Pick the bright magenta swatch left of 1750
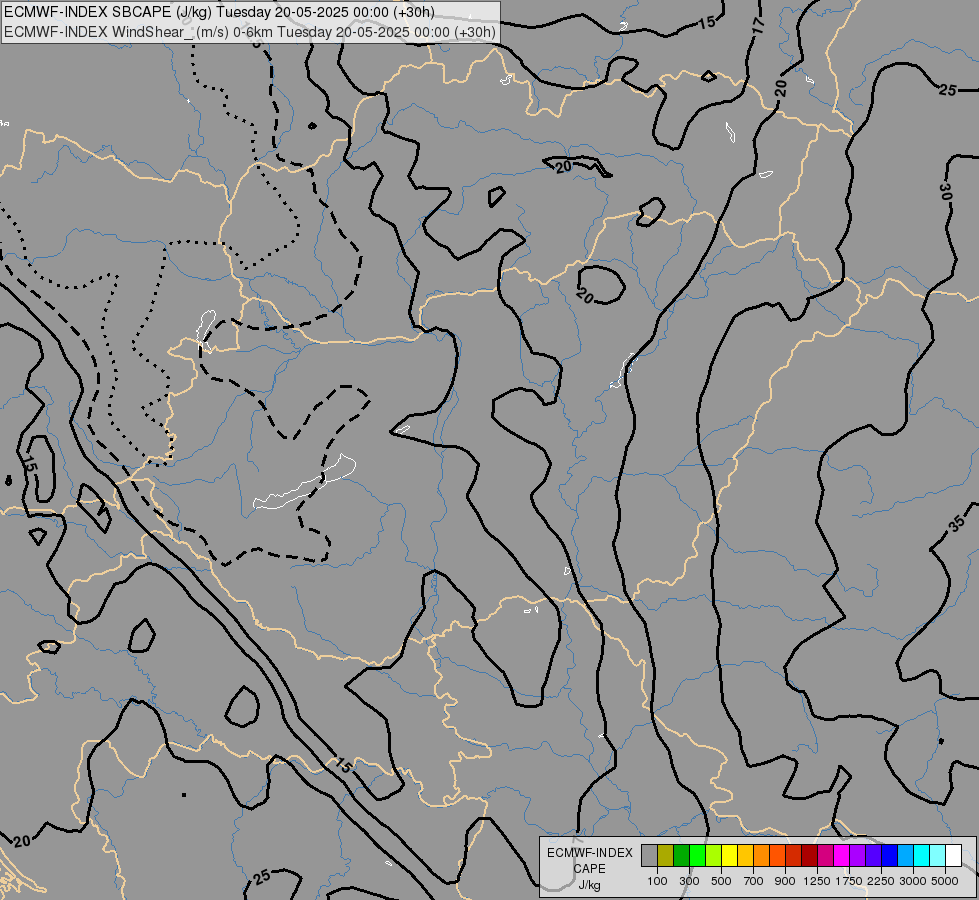The width and height of the screenshot is (979, 900). 842,855
